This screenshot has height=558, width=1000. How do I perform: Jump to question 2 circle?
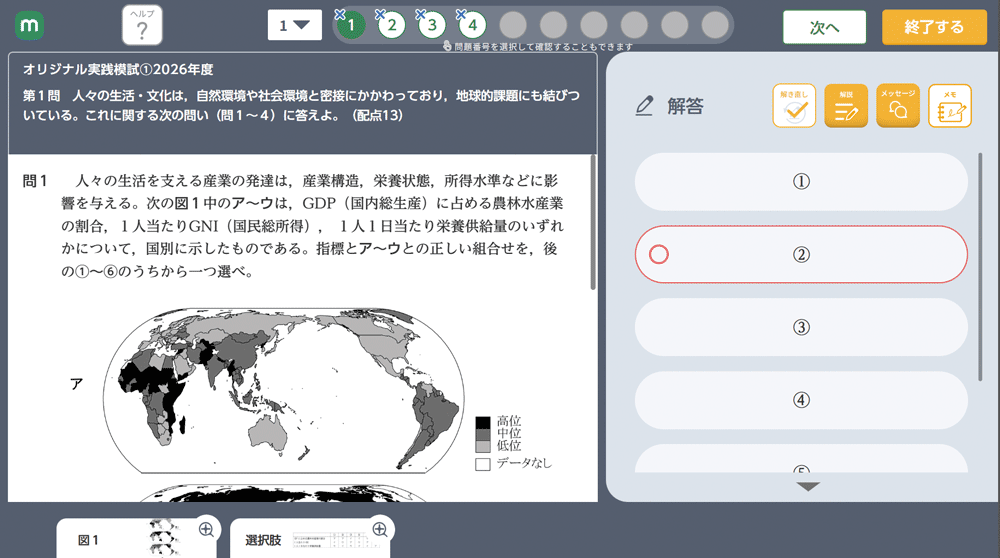click(x=392, y=26)
